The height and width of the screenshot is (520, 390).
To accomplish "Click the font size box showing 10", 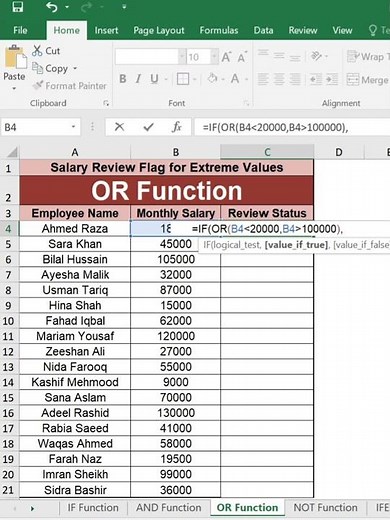I will point(198,57).
